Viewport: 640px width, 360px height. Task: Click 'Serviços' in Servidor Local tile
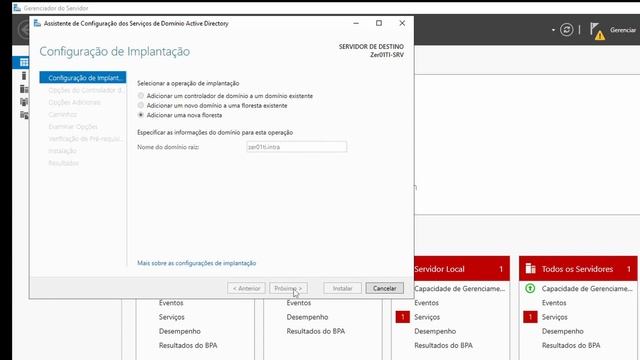pyautogui.click(x=427, y=317)
